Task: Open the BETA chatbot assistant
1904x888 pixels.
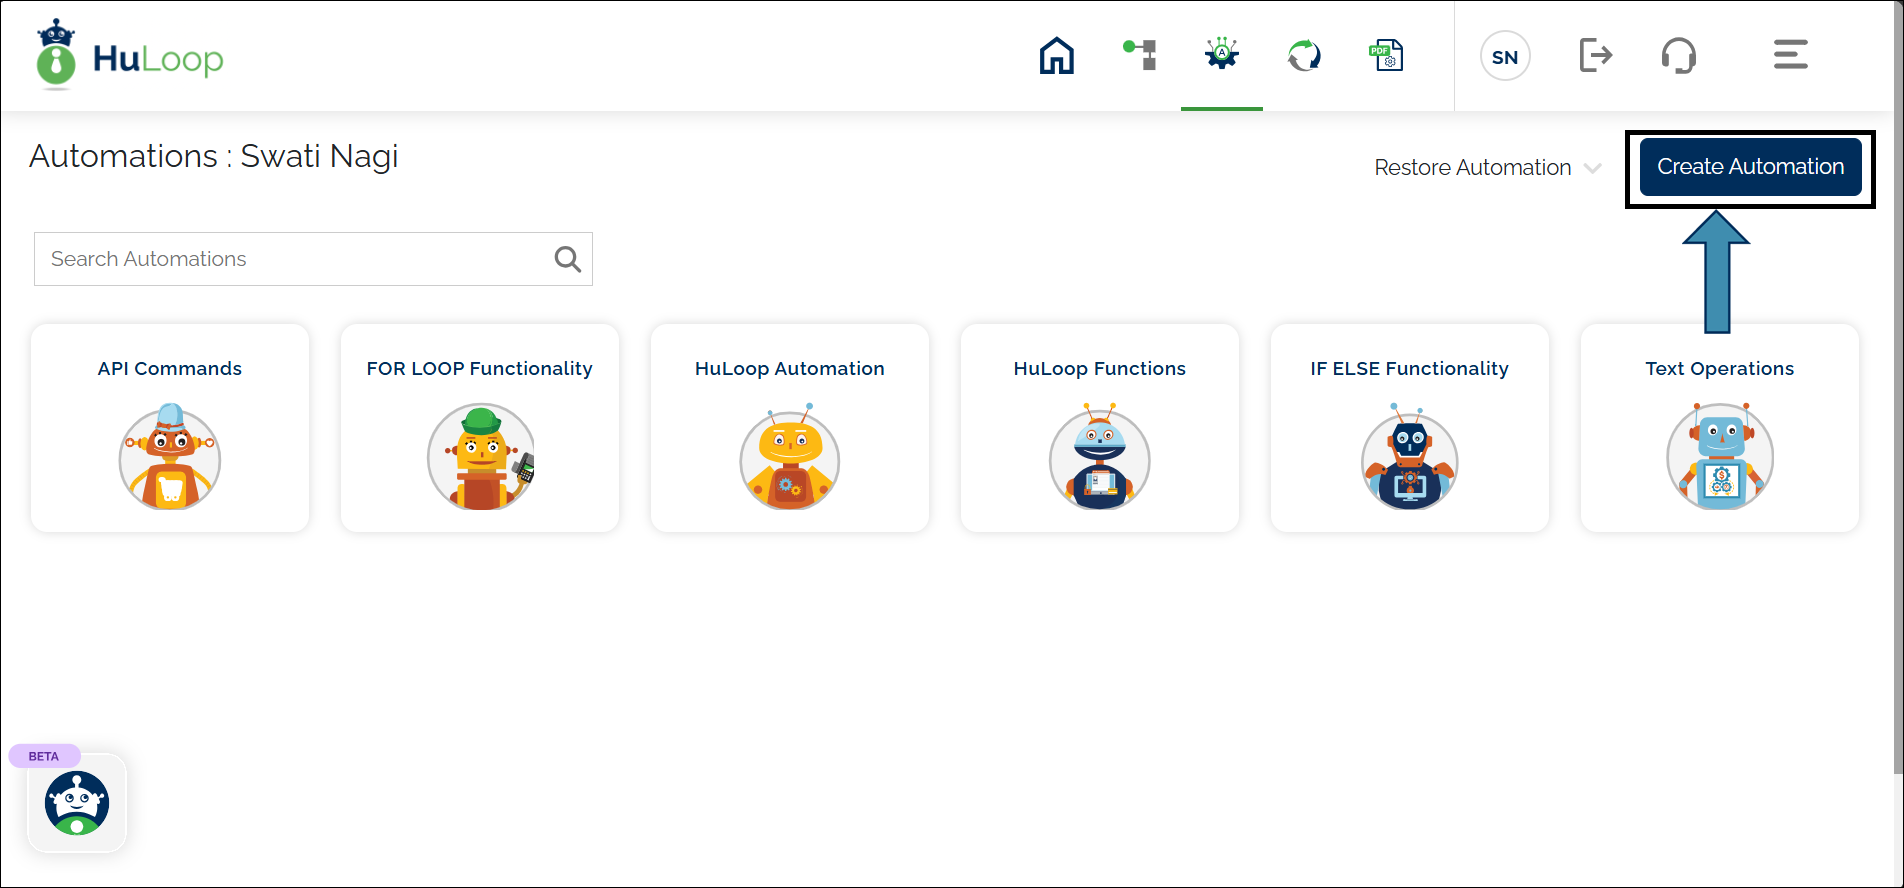Action: pyautogui.click(x=77, y=803)
